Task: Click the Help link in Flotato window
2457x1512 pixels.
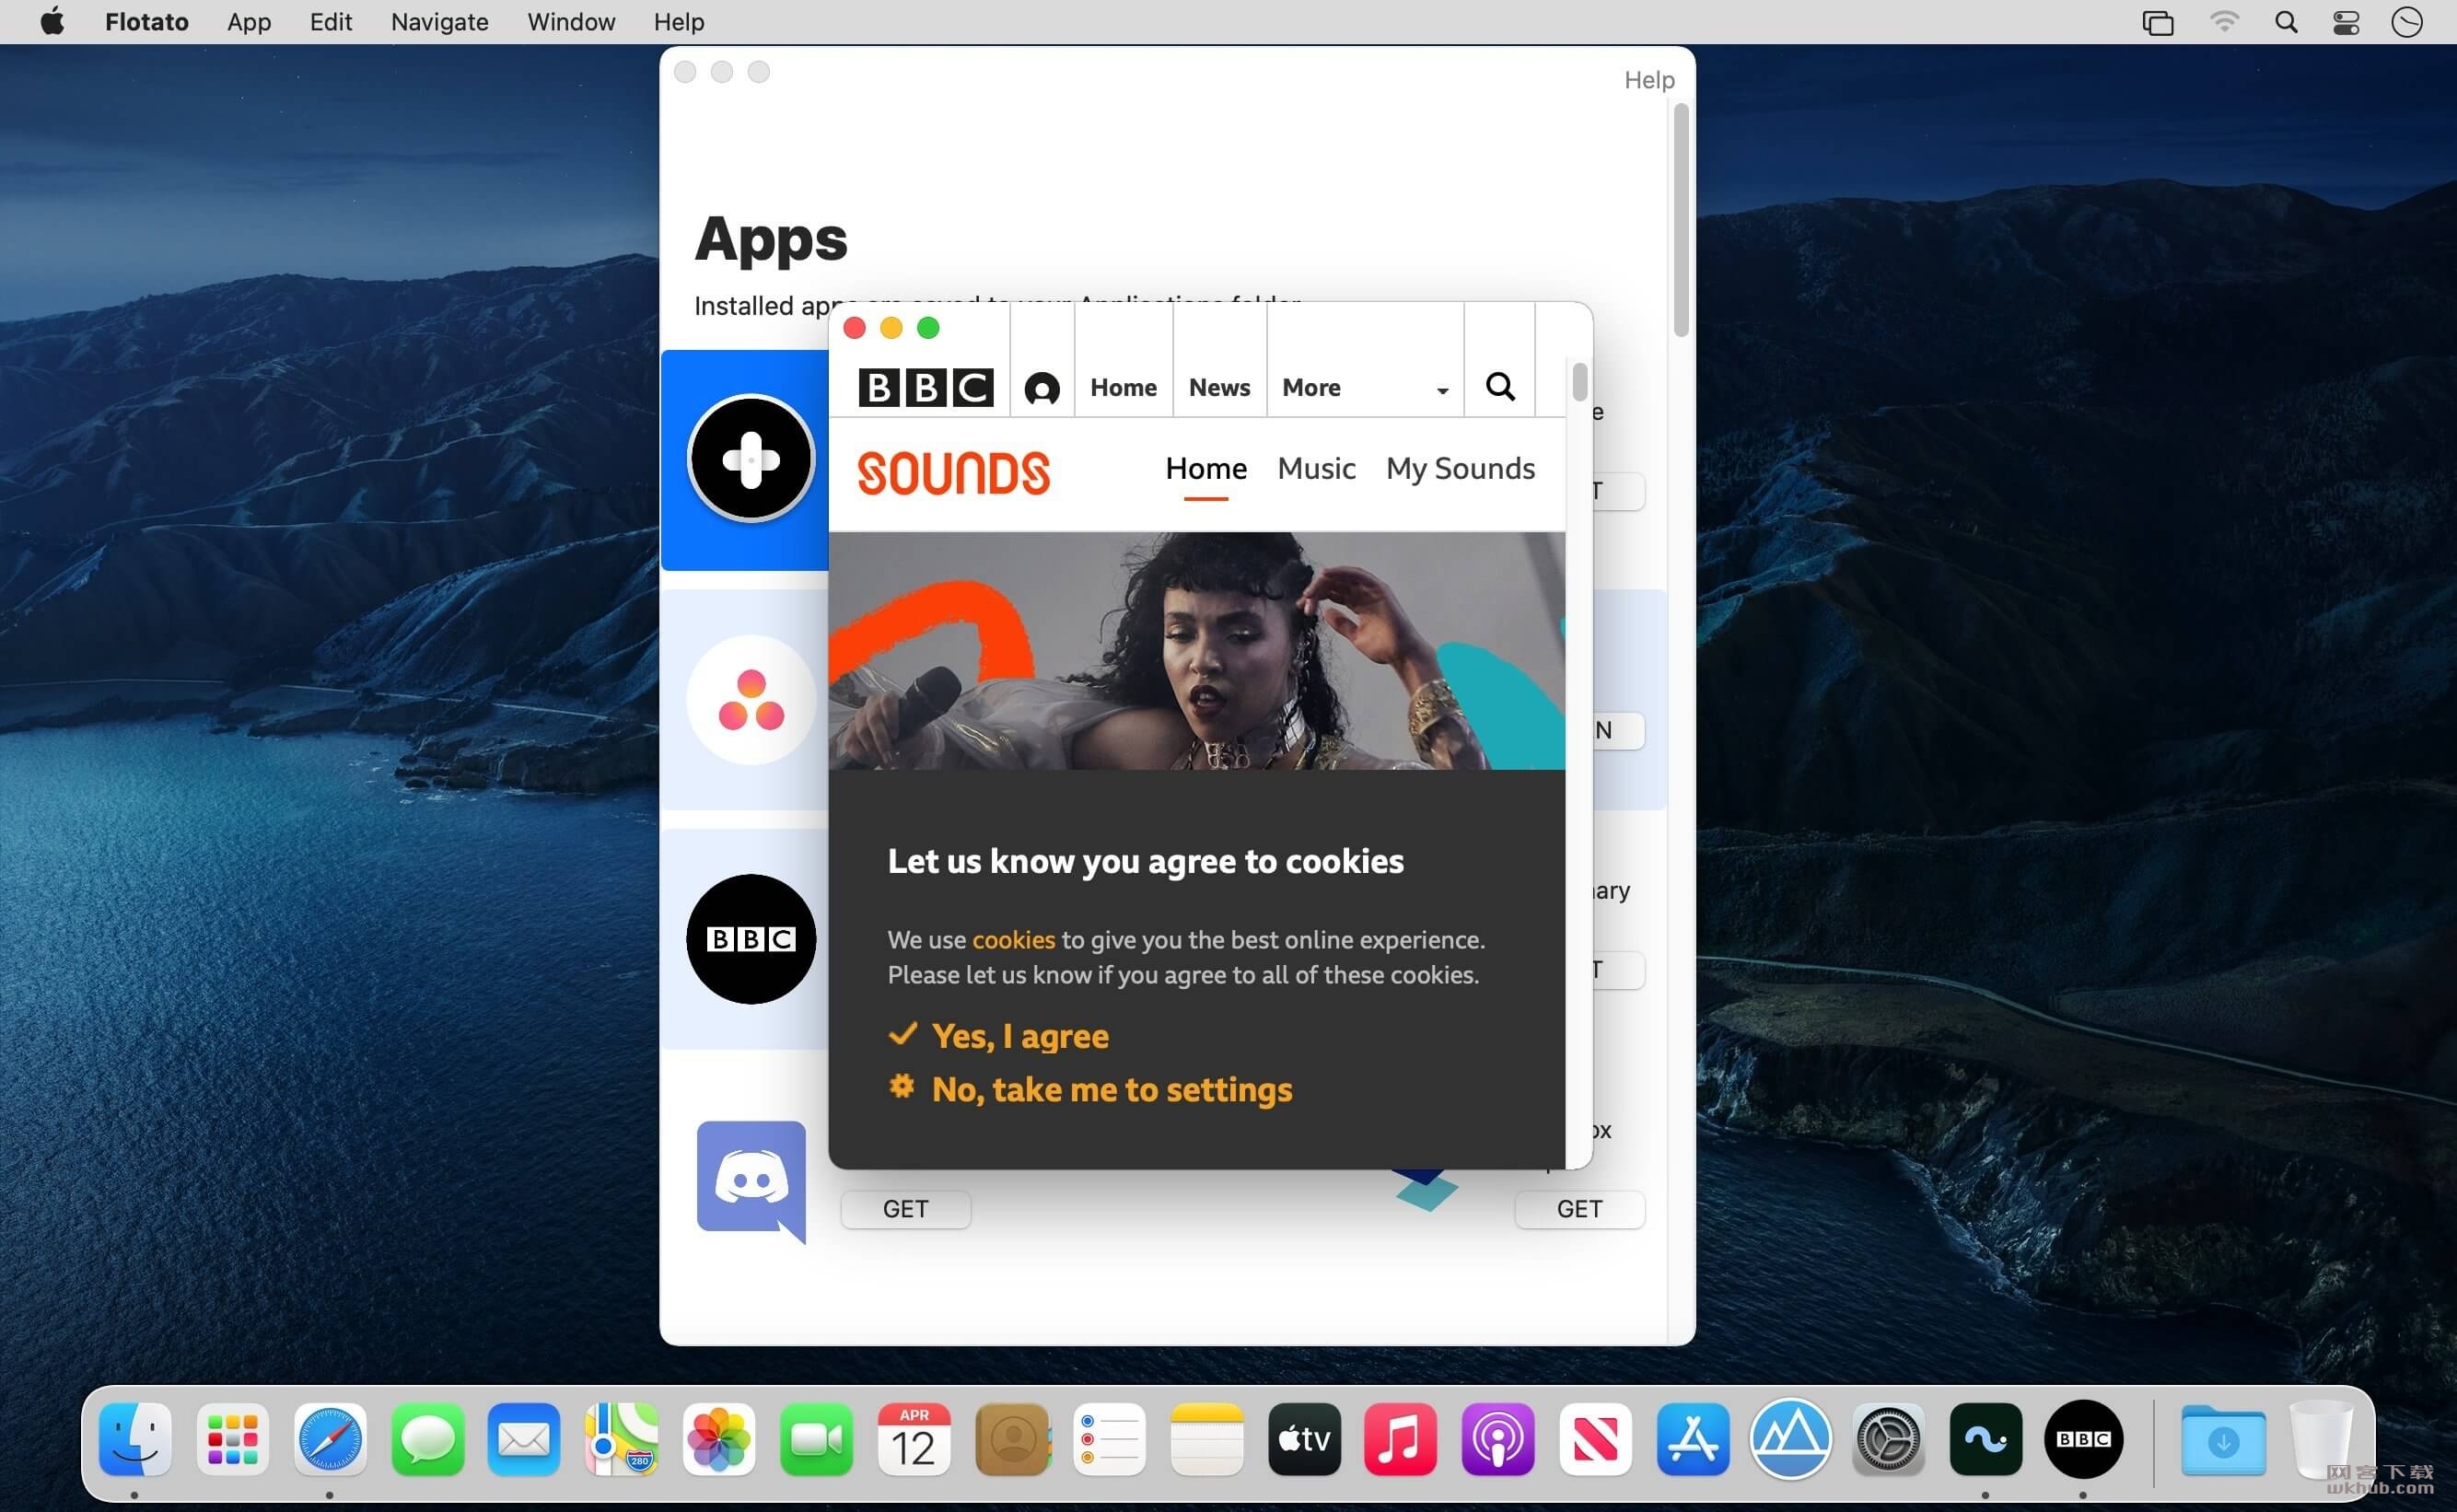Action: click(x=1649, y=80)
